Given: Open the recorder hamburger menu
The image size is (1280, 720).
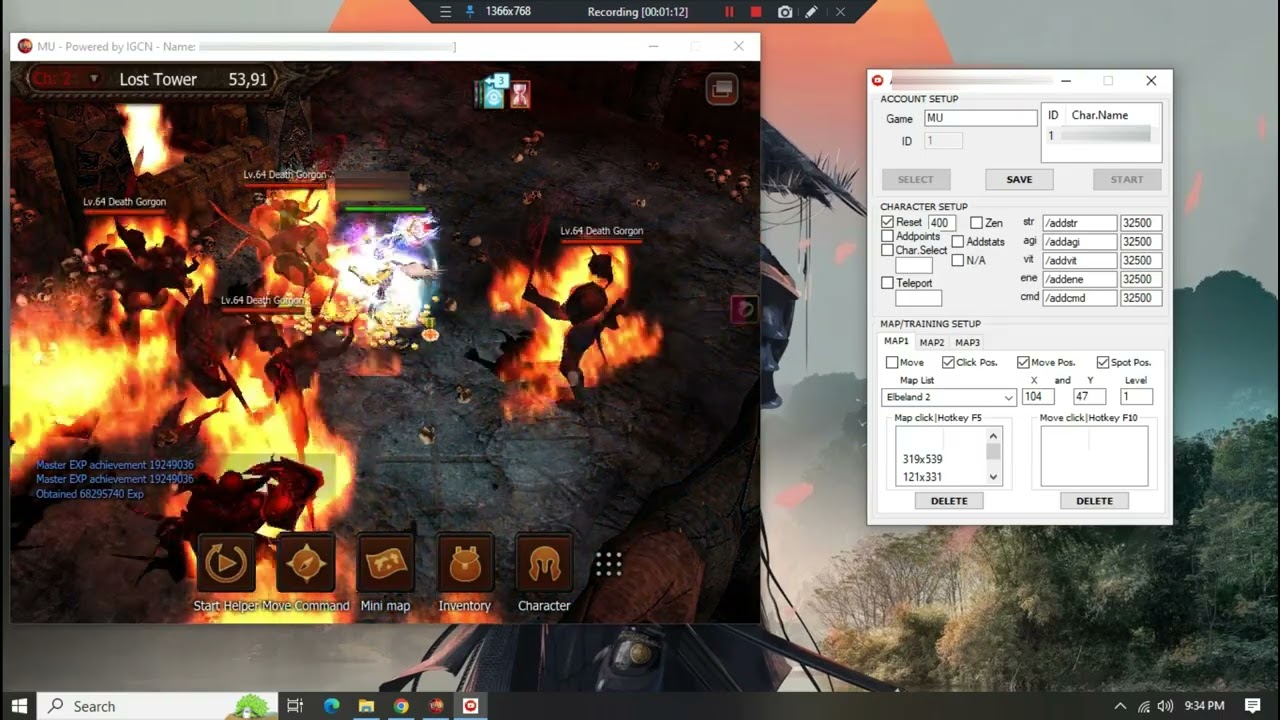Looking at the screenshot, I should pos(446,12).
